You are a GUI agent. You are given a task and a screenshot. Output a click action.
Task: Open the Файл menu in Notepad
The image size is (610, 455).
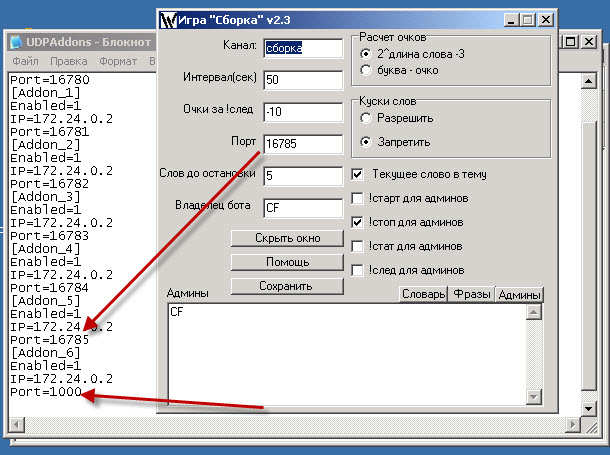click(x=26, y=61)
